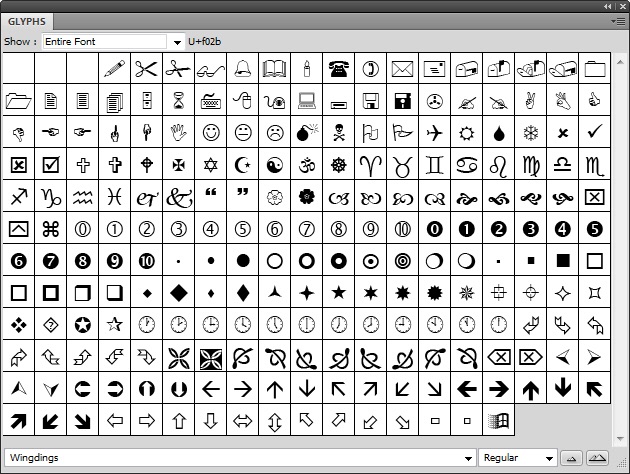630x474 pixels.
Task: Click the zoom out small mountains button
Action: [573, 457]
